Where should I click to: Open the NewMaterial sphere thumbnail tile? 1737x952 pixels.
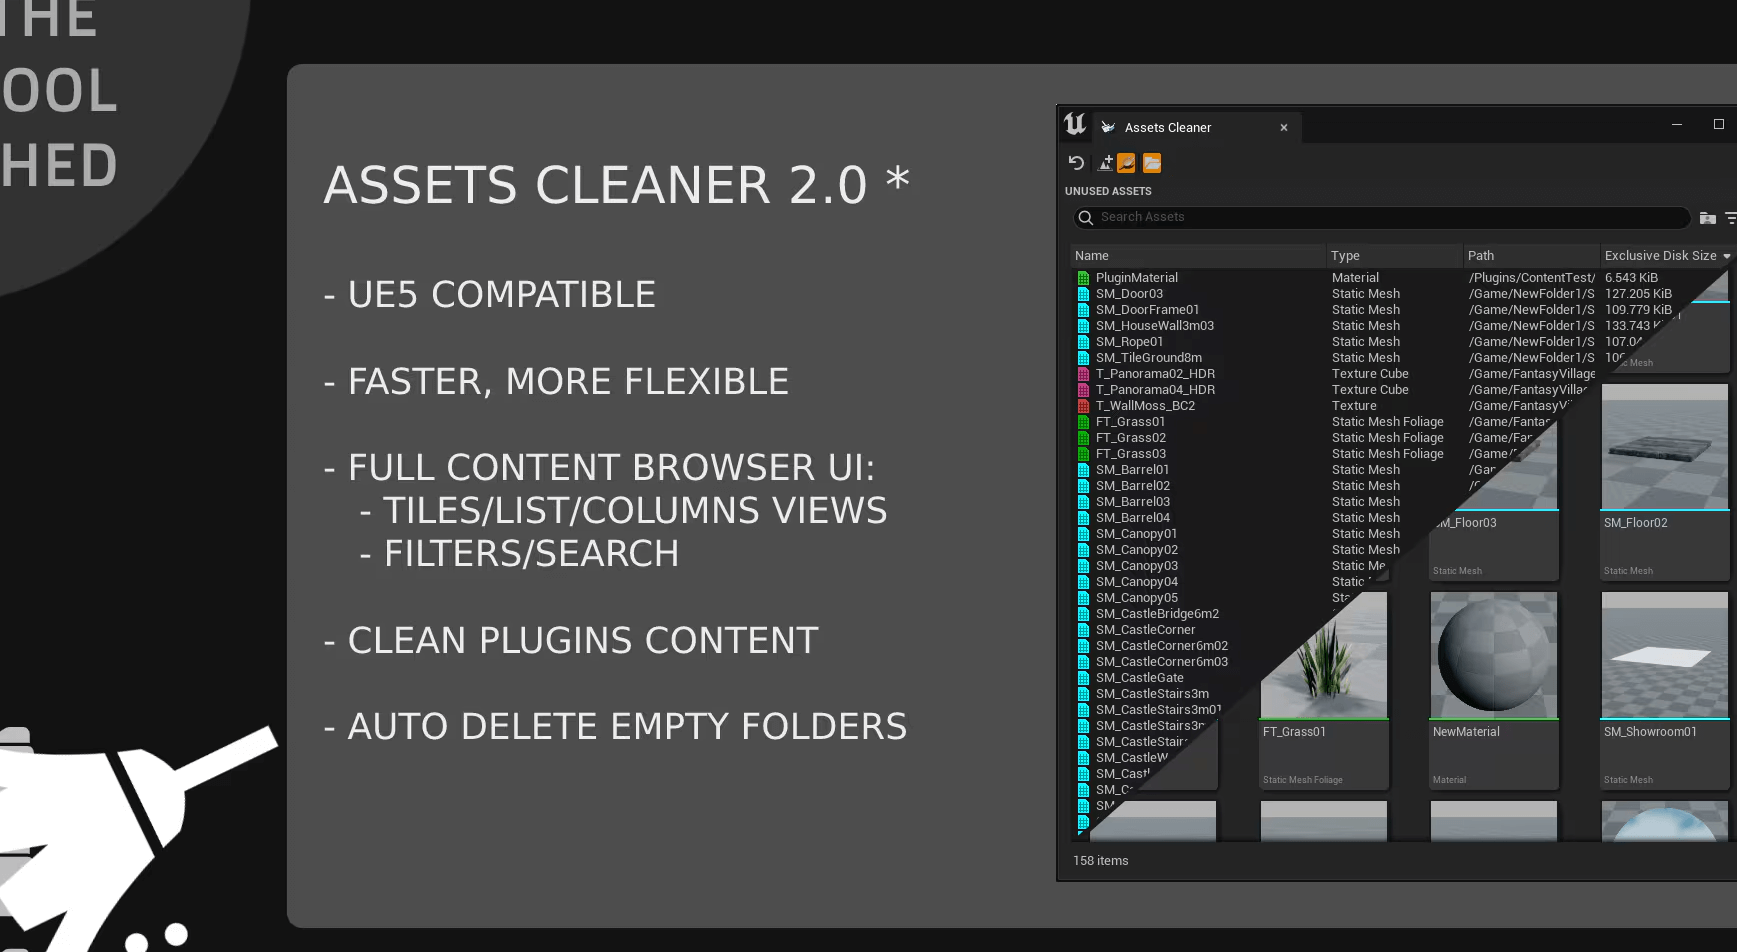1494,690
